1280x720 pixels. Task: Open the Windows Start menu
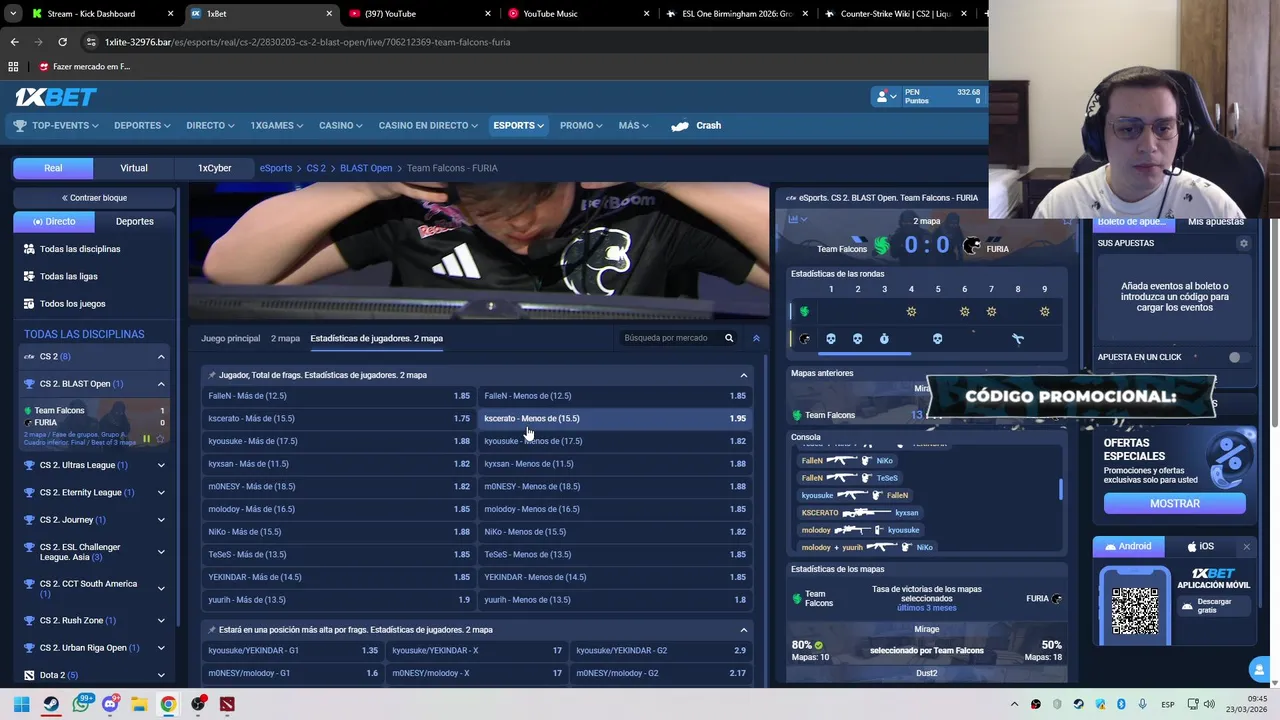pyautogui.click(x=21, y=704)
